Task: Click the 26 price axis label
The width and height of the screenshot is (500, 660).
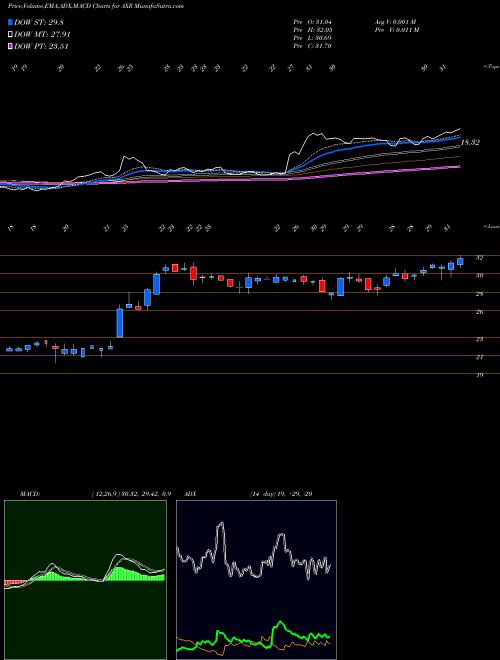Action: point(479,312)
